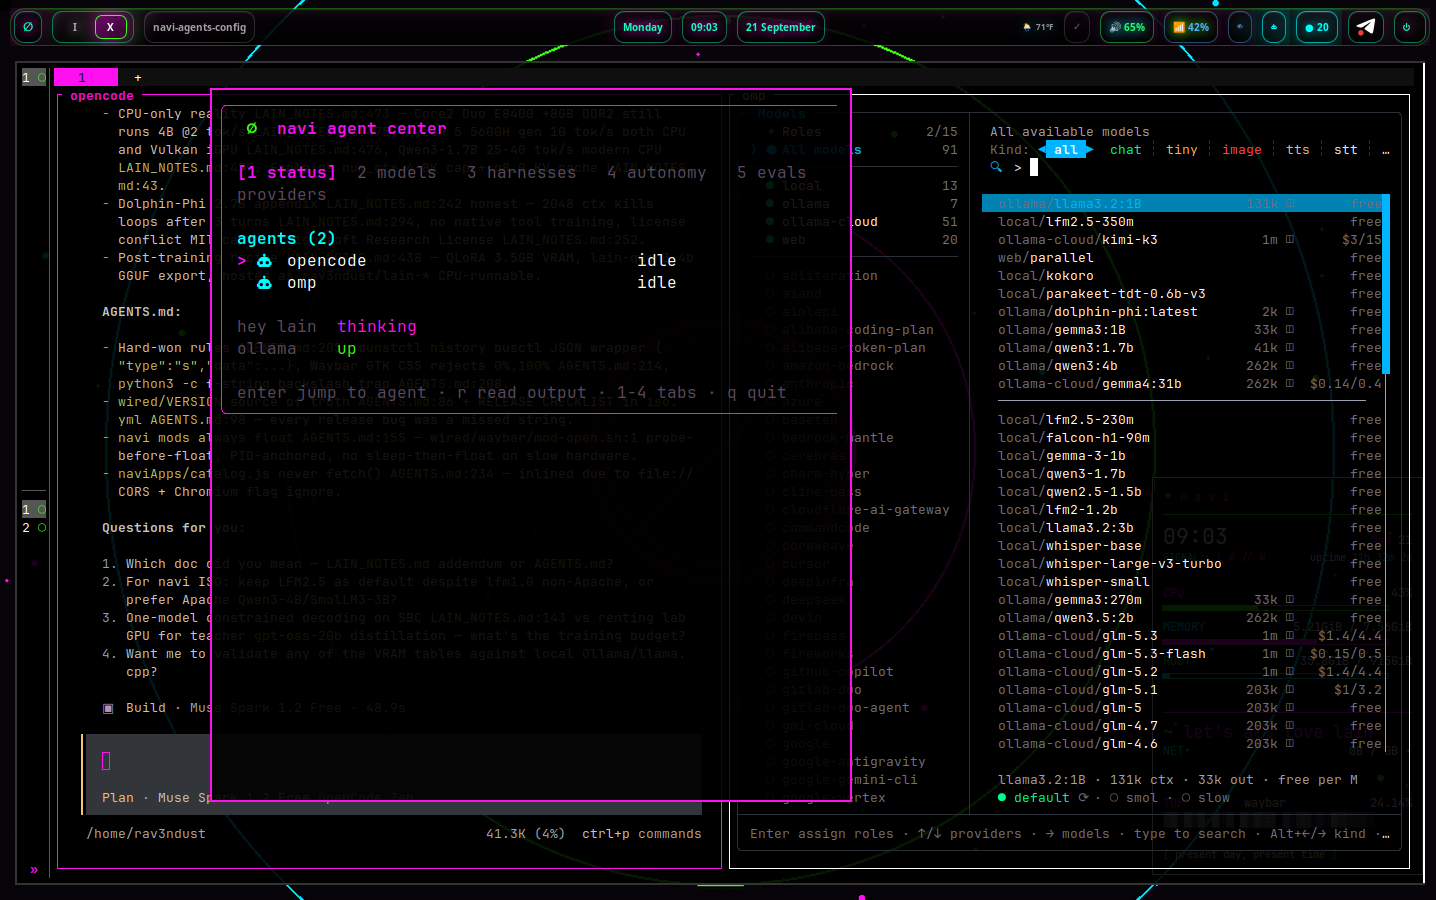Click the navi agent center logo icon
Screen dimensions: 1436x900
252,129
